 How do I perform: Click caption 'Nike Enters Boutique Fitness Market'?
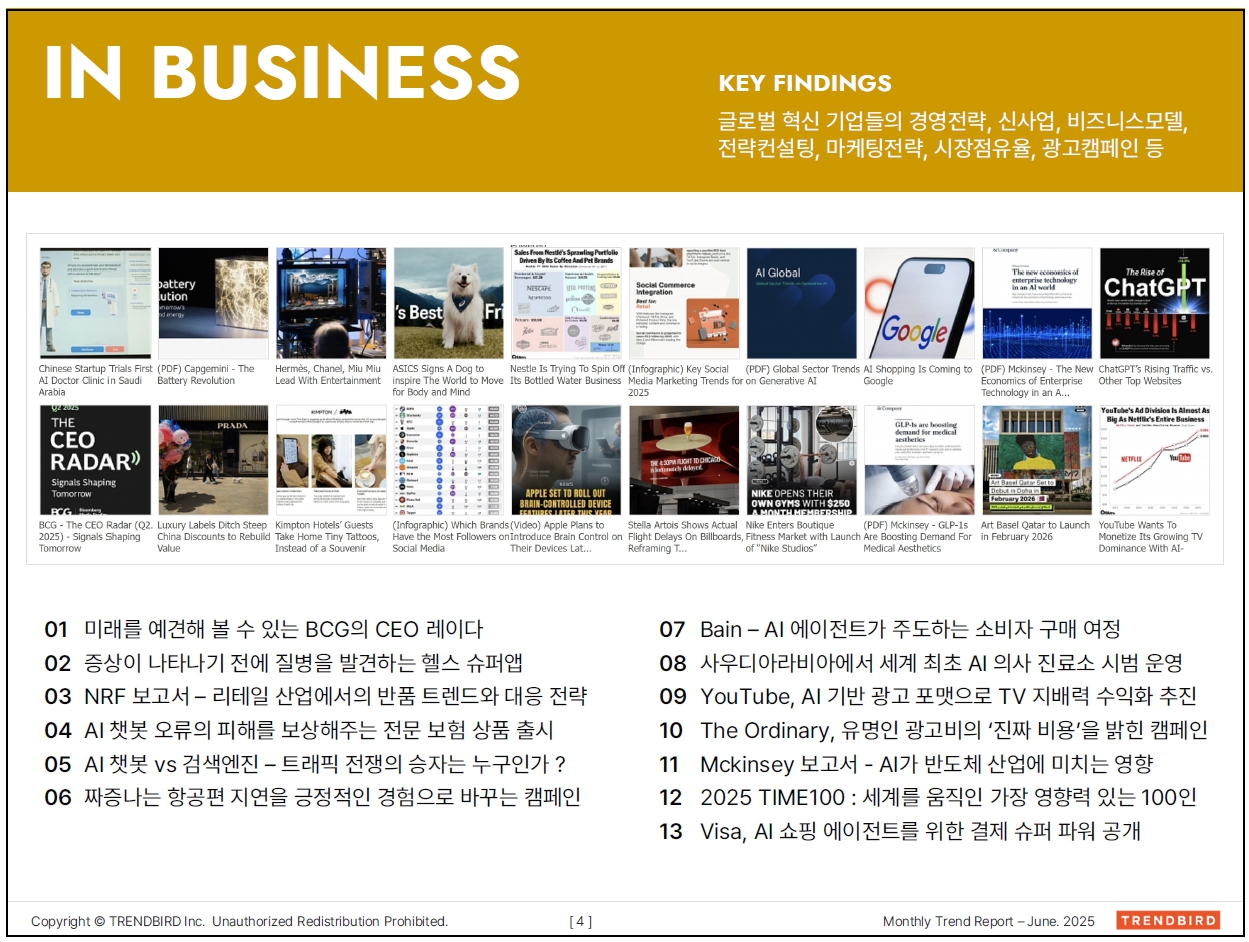803,537
